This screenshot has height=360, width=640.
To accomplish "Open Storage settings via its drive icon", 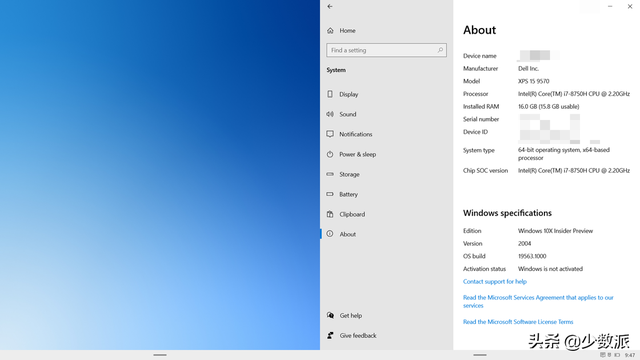I will [x=330, y=174].
